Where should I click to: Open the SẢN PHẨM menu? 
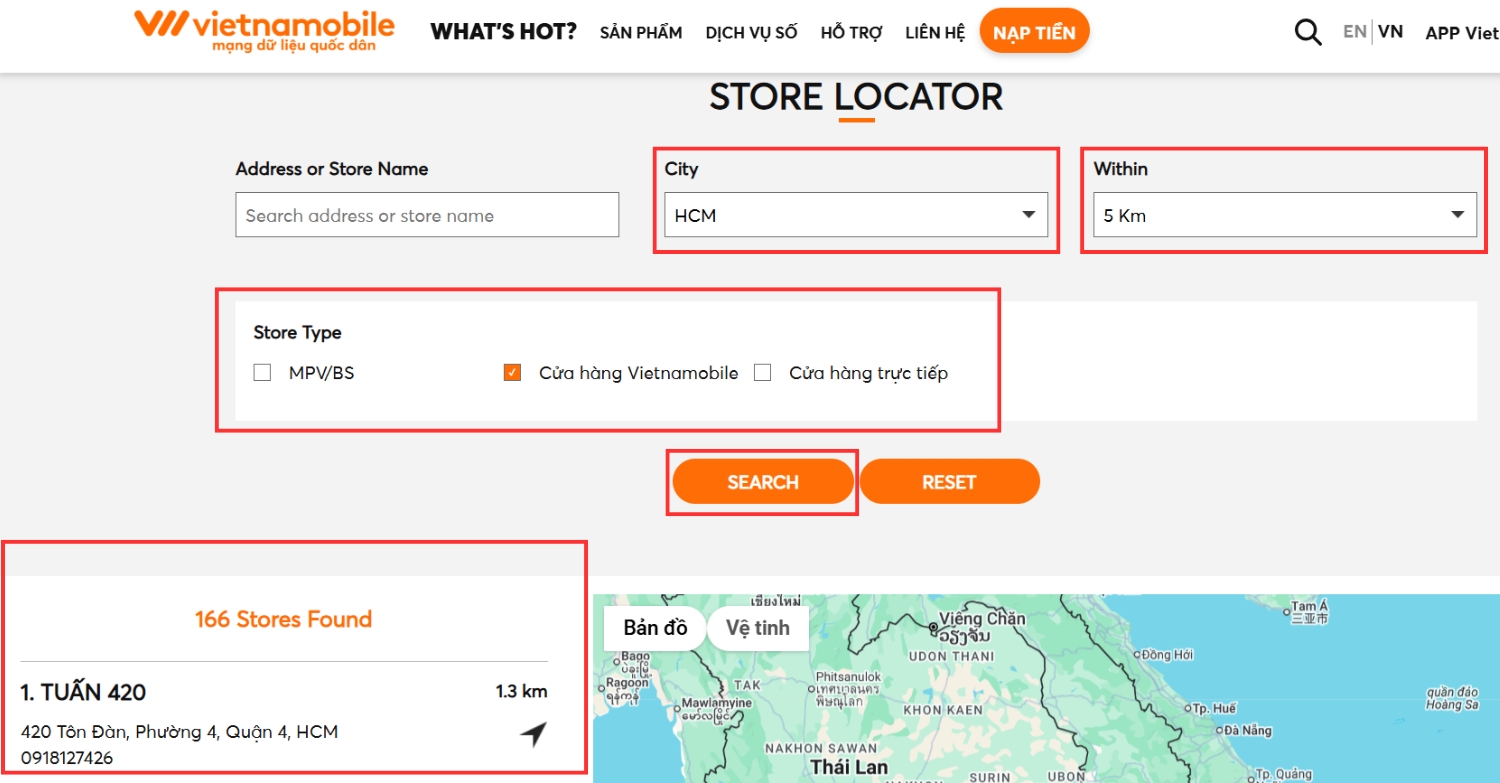pyautogui.click(x=641, y=33)
